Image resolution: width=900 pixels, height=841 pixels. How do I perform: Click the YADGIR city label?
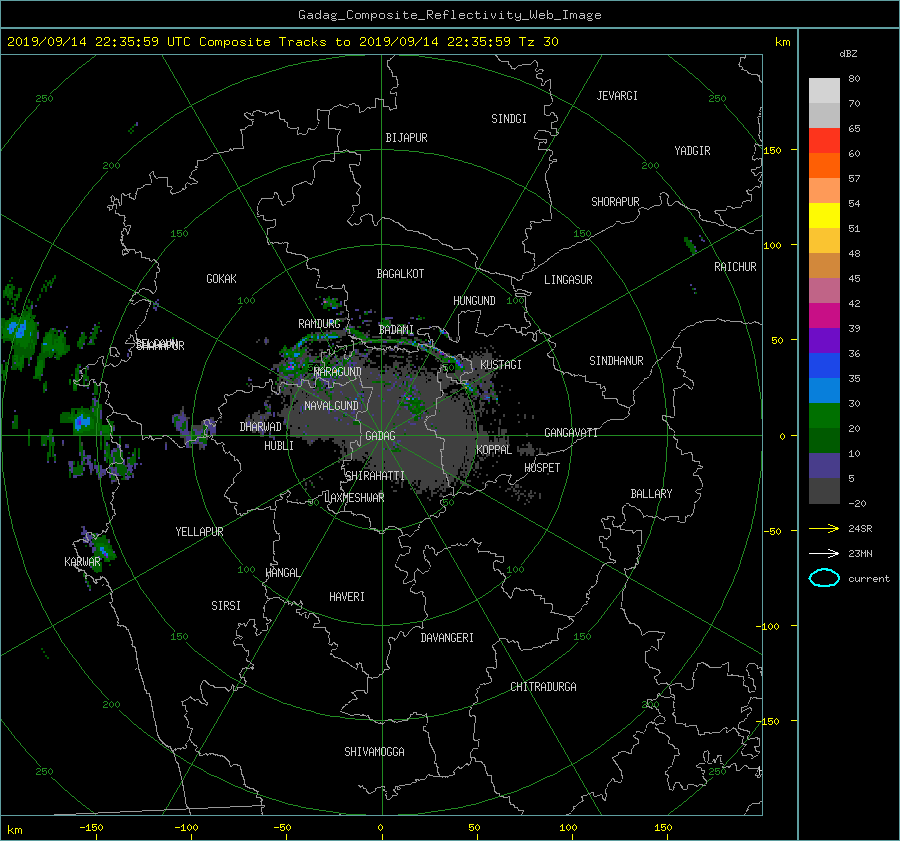tap(692, 151)
